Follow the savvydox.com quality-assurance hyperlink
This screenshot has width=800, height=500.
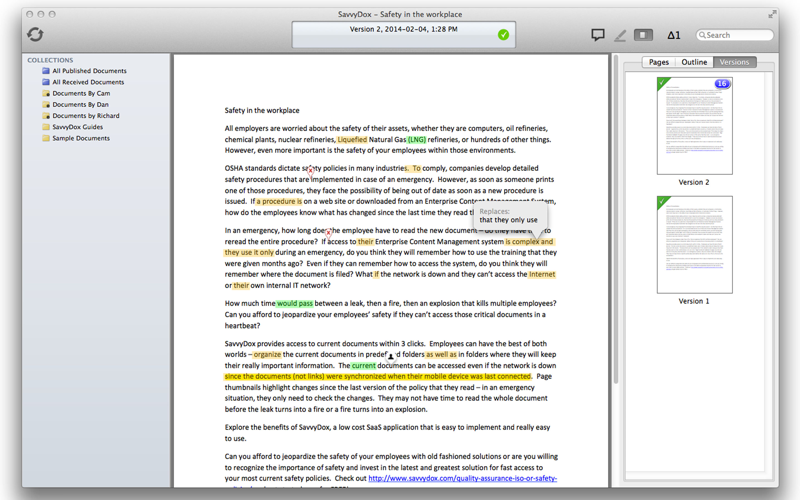click(x=462, y=478)
